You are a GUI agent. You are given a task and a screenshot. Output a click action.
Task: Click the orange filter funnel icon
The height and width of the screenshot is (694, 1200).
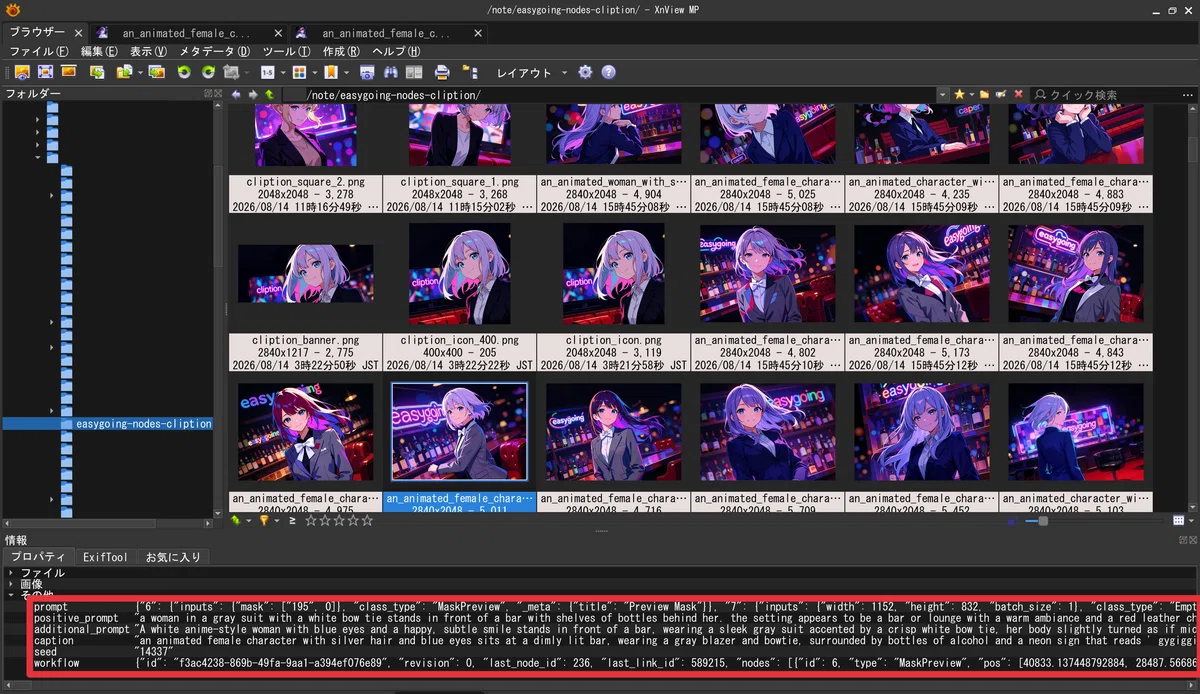[264, 520]
